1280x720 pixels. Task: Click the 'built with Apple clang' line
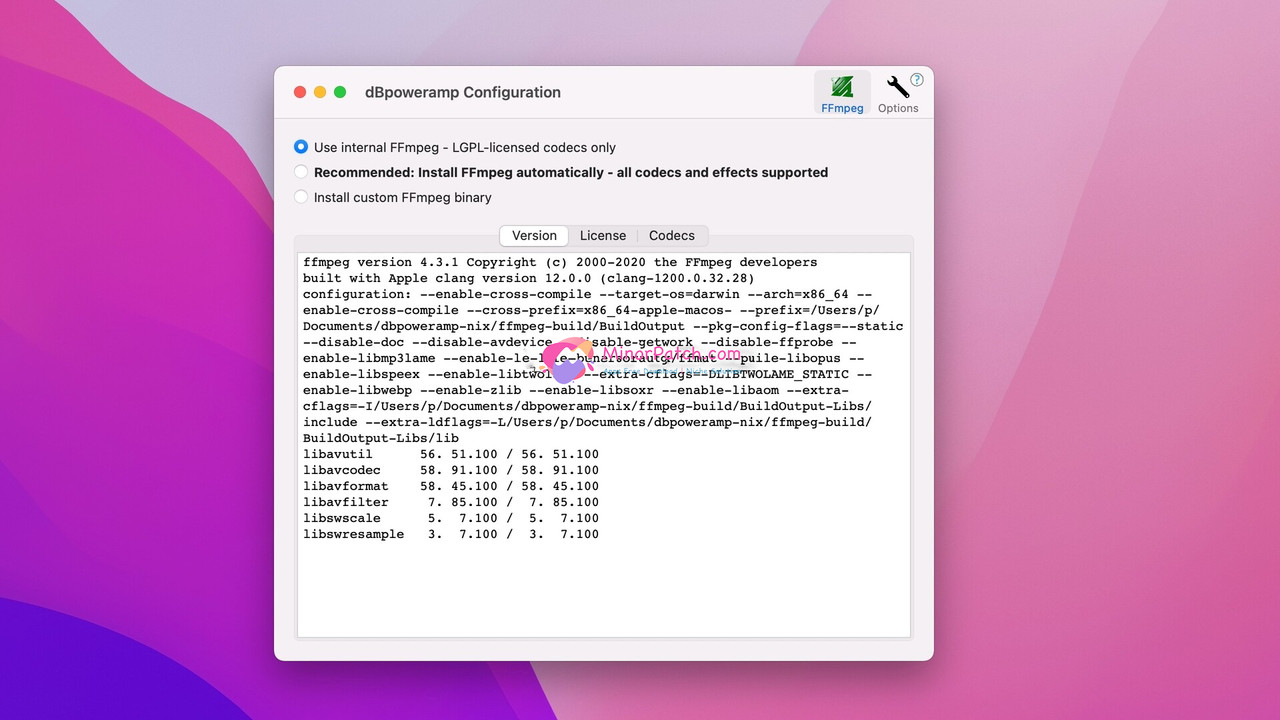pyautogui.click(x=529, y=278)
